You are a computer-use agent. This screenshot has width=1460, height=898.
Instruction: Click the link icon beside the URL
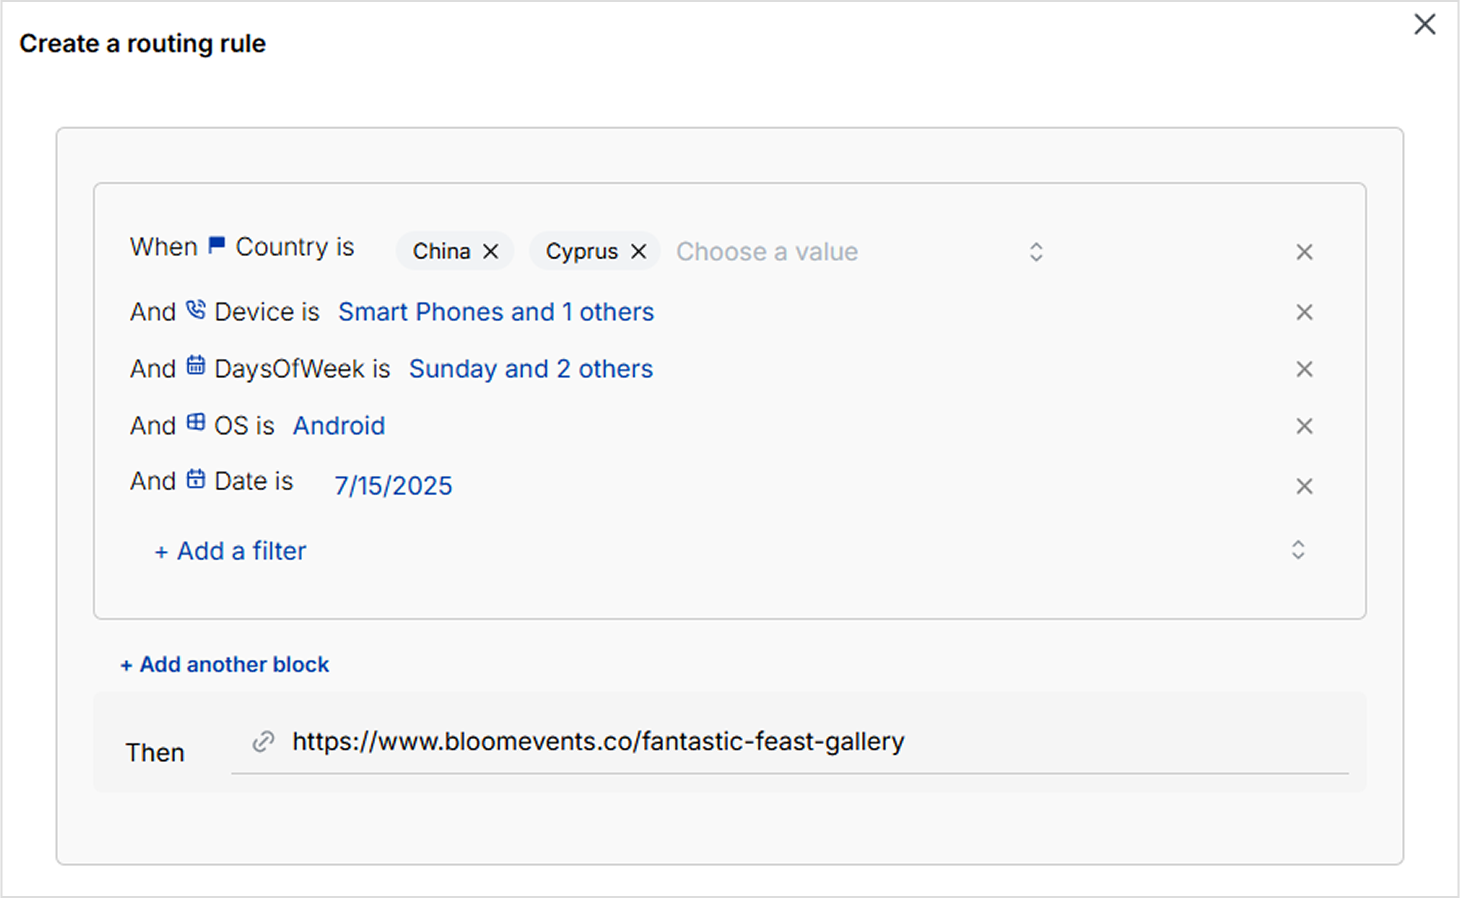click(x=263, y=742)
